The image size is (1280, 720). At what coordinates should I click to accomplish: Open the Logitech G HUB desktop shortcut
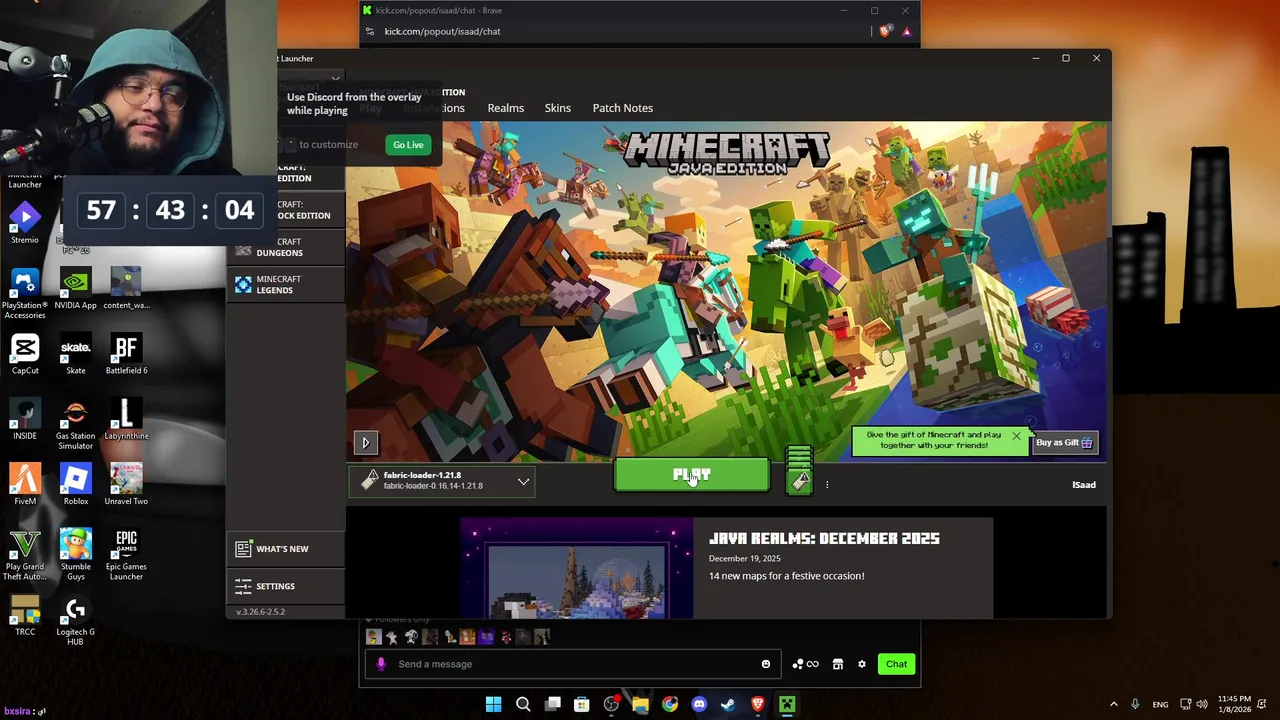click(76, 621)
